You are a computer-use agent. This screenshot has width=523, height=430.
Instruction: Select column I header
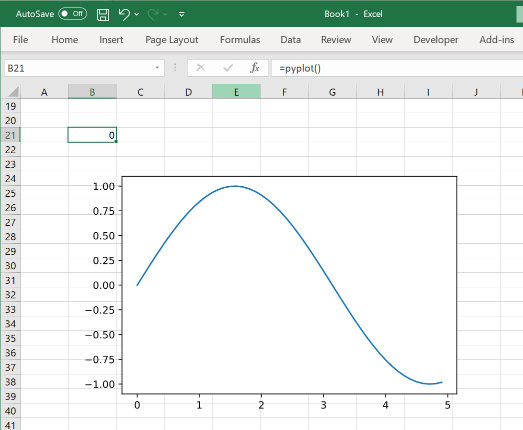(428, 92)
